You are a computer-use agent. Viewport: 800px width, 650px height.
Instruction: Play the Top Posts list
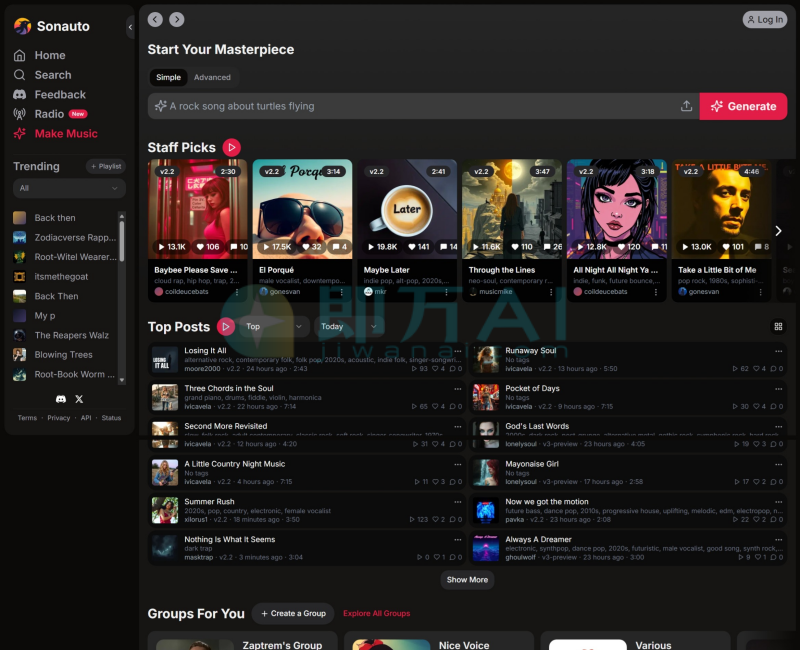[226, 326]
